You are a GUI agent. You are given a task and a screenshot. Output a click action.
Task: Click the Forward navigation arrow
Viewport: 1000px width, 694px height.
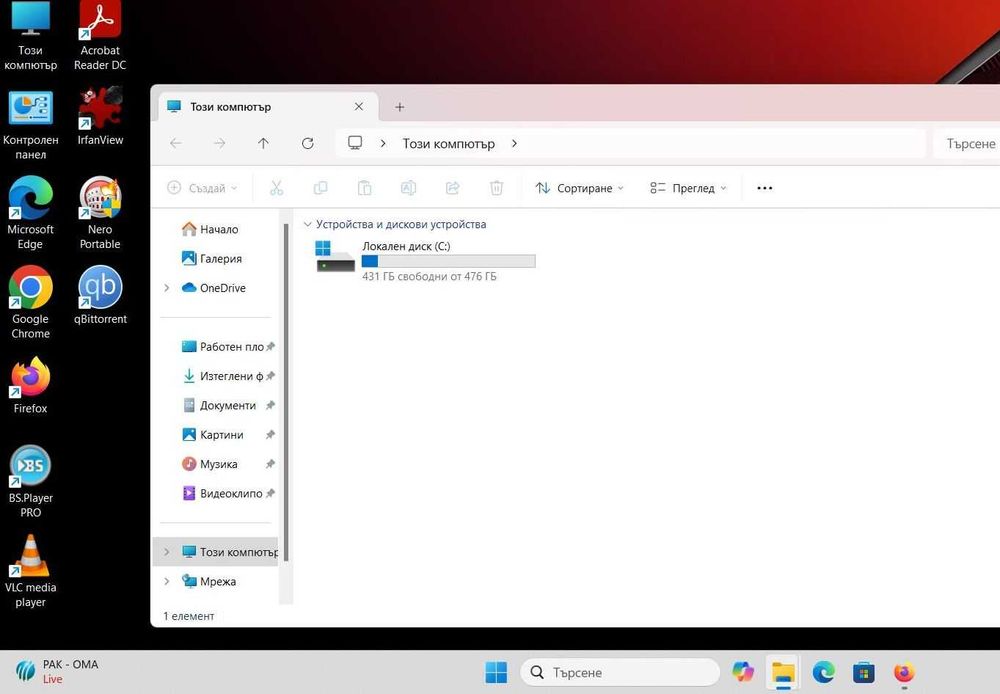(219, 144)
